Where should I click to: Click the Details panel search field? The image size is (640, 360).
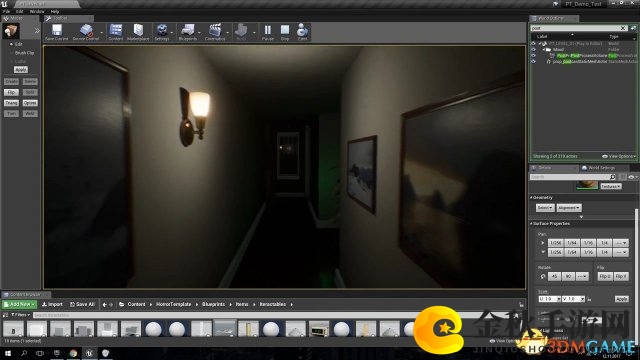point(573,177)
